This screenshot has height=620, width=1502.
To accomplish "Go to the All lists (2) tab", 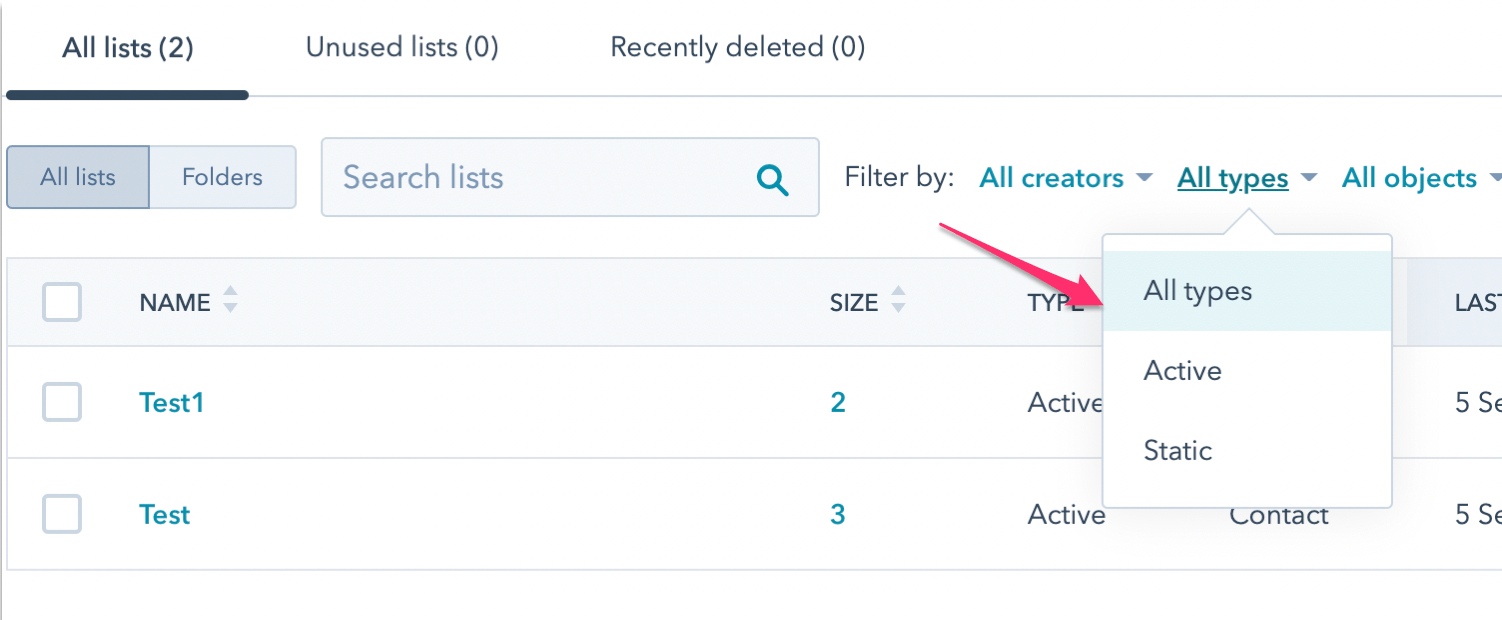I will point(127,47).
